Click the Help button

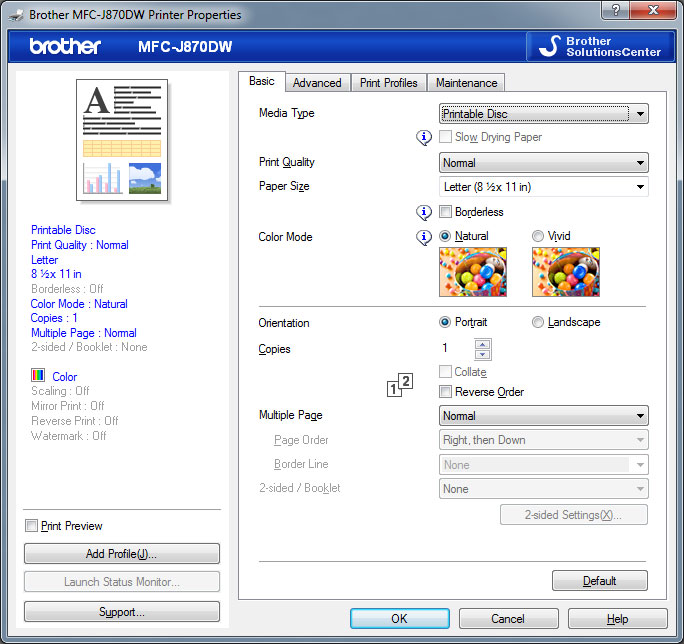pyautogui.click(x=617, y=619)
